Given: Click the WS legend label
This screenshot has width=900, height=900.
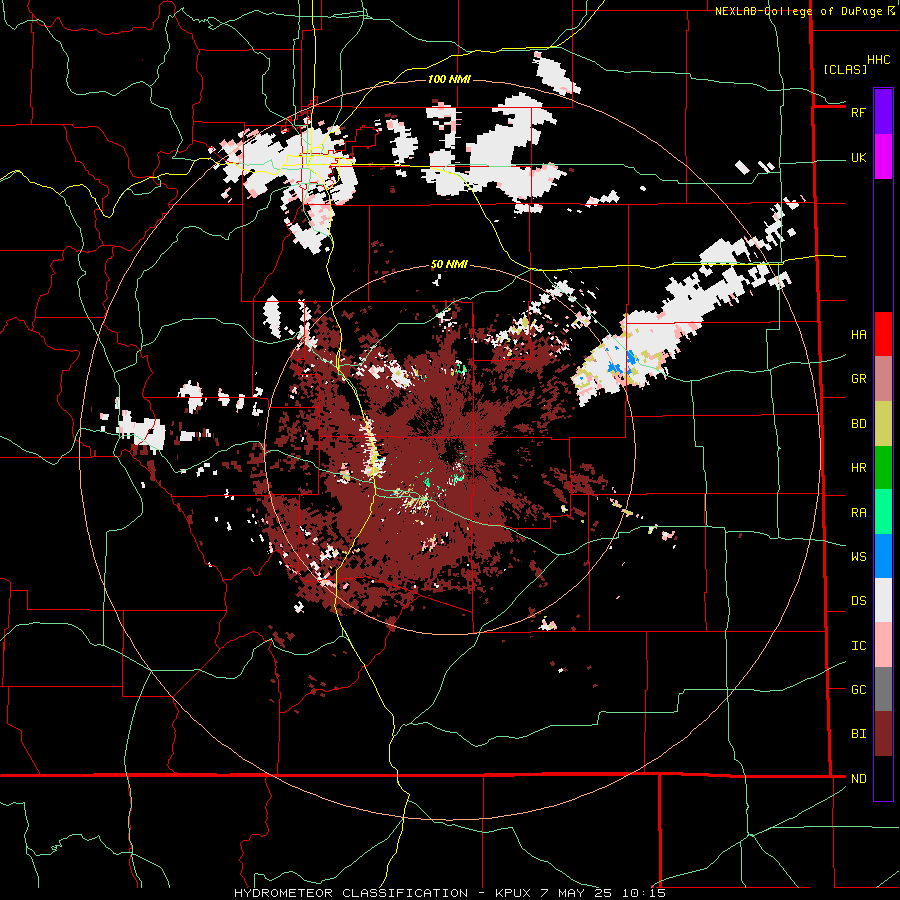Looking at the screenshot, I should click(x=858, y=557).
